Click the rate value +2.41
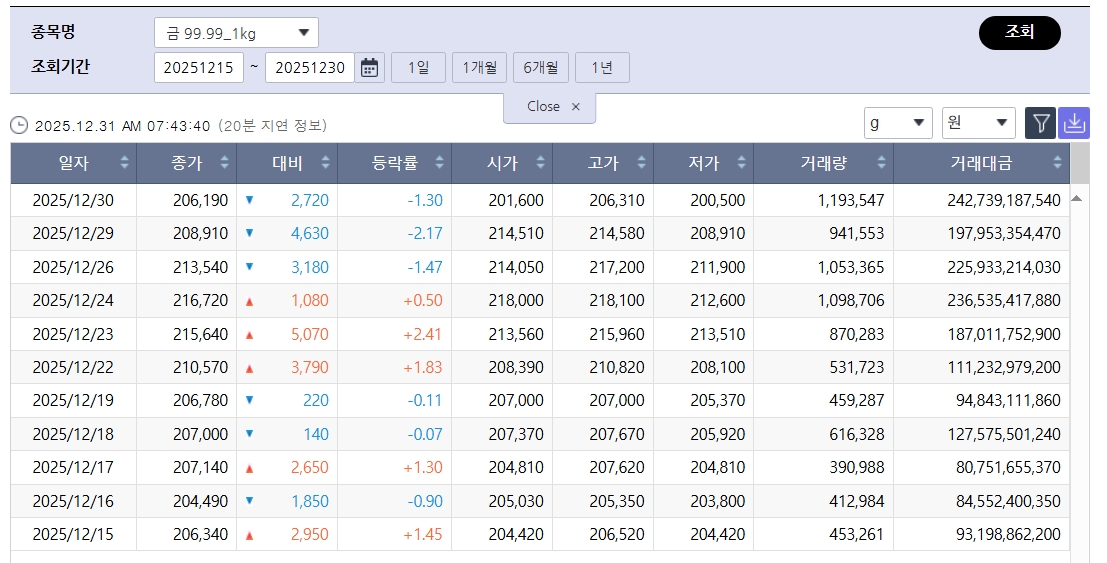 423,333
